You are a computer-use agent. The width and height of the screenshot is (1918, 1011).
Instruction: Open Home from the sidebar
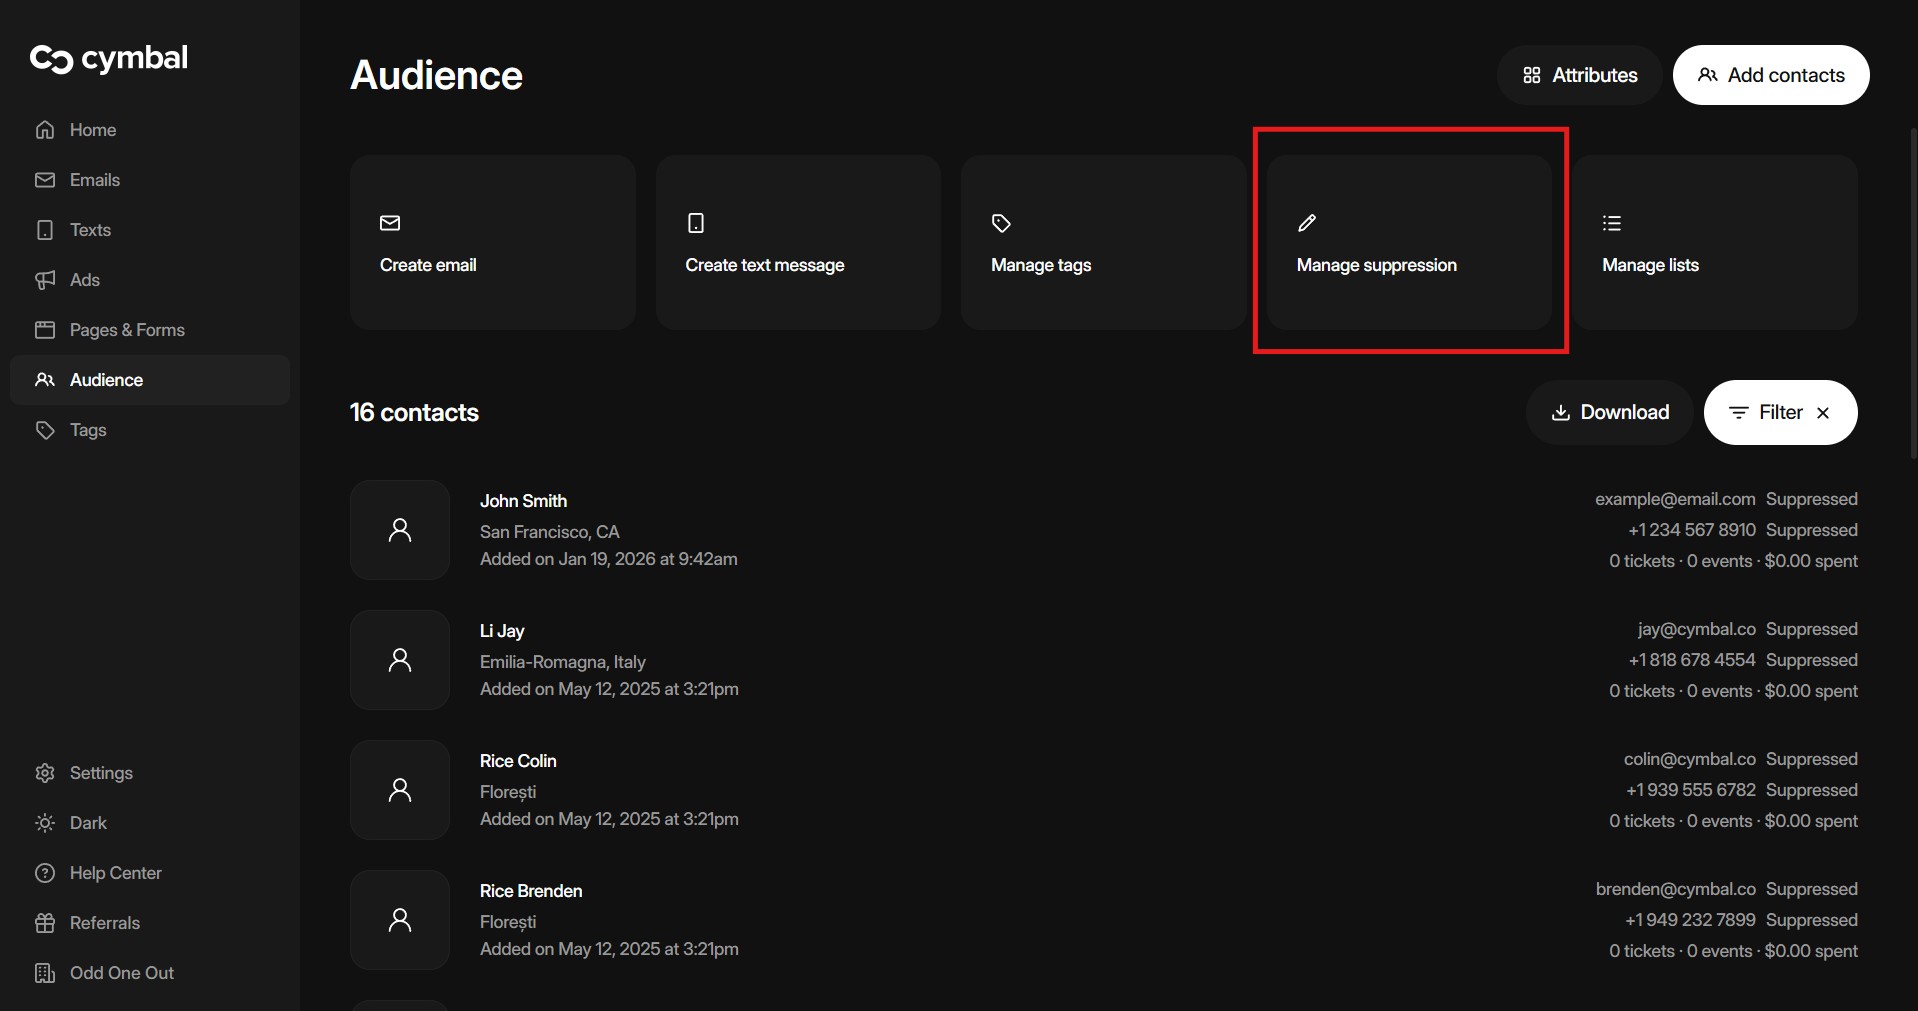point(92,130)
